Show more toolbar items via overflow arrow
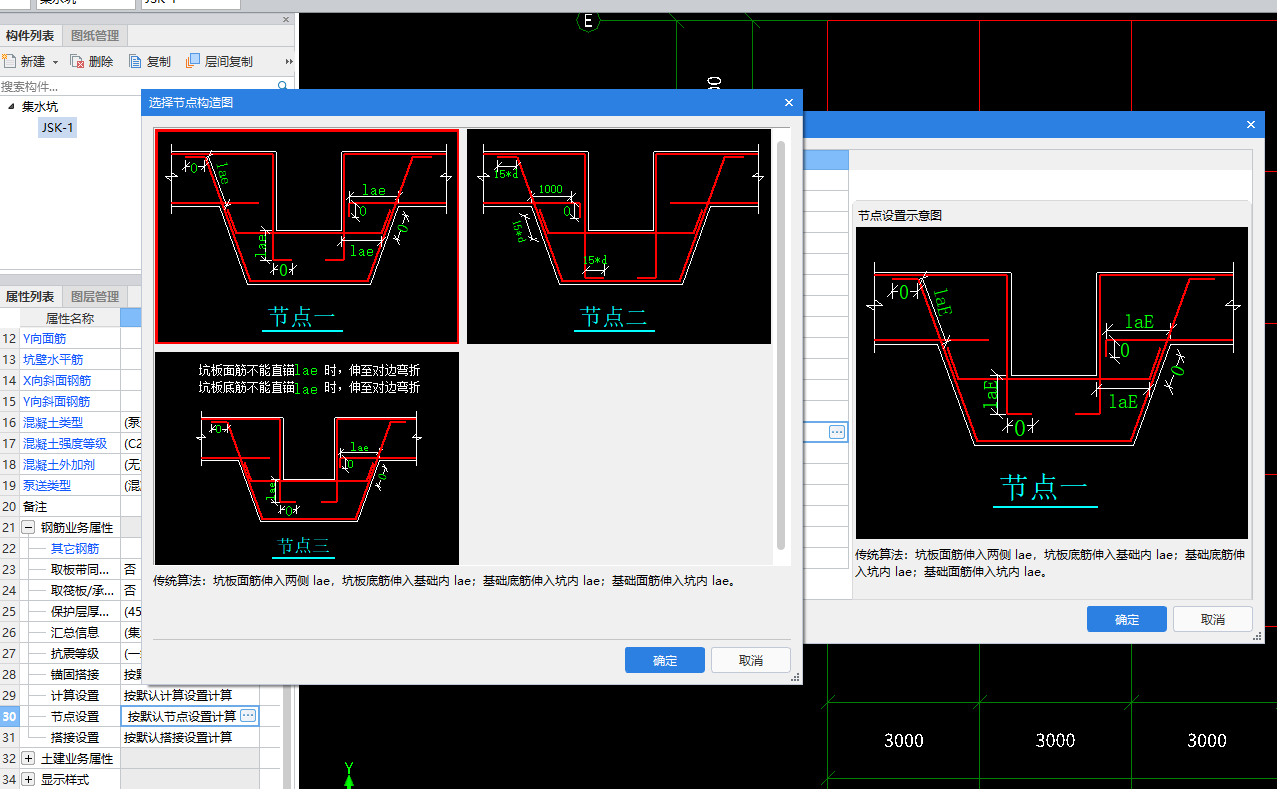Screen dimensions: 1277x789 (x=289, y=61)
